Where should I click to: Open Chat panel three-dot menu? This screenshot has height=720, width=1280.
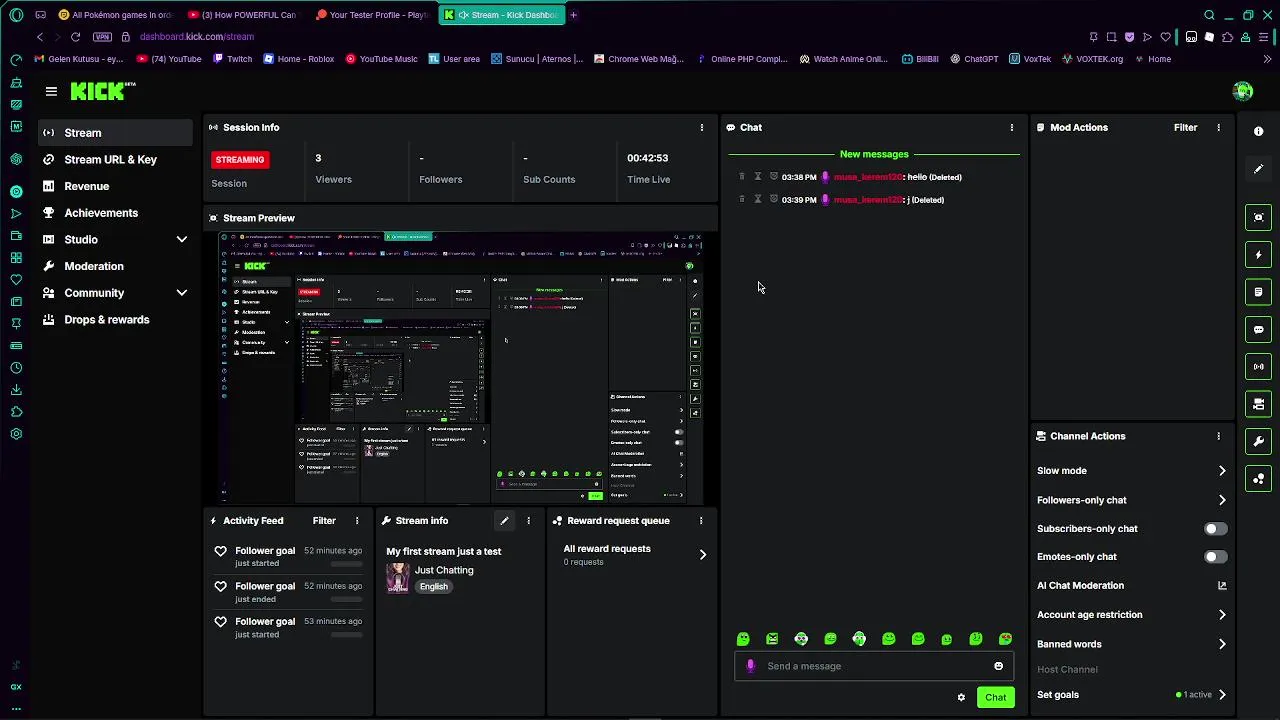(1012, 128)
